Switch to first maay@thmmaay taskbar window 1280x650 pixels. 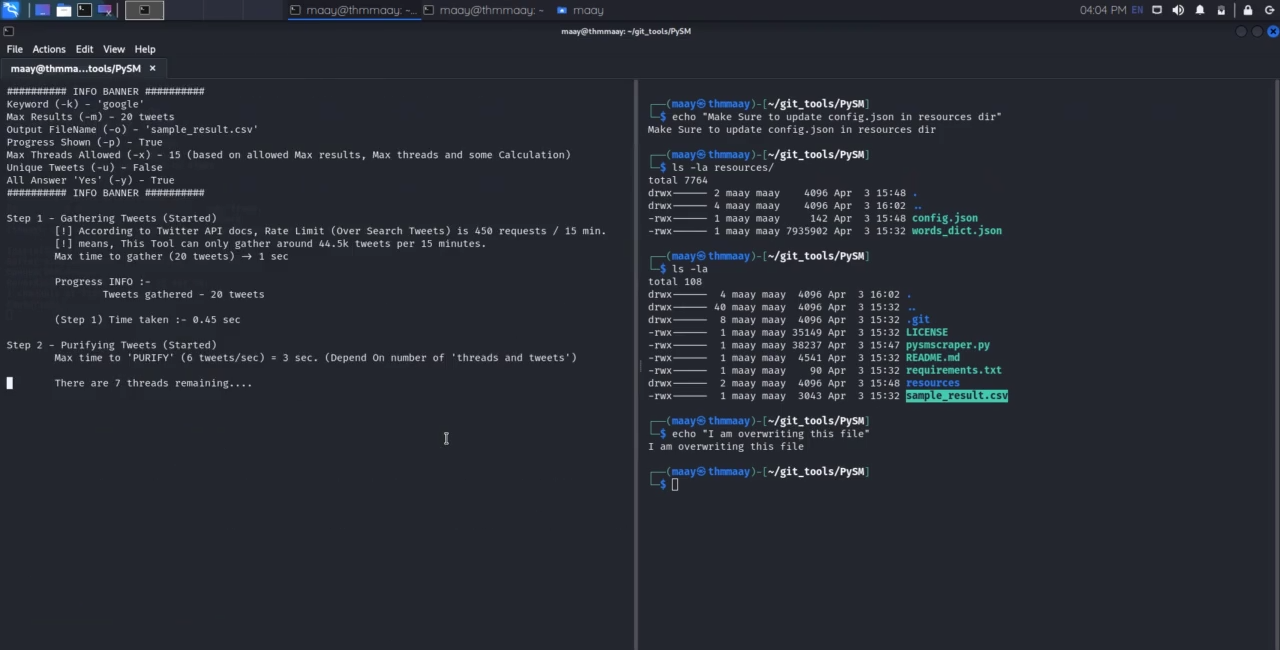[352, 10]
